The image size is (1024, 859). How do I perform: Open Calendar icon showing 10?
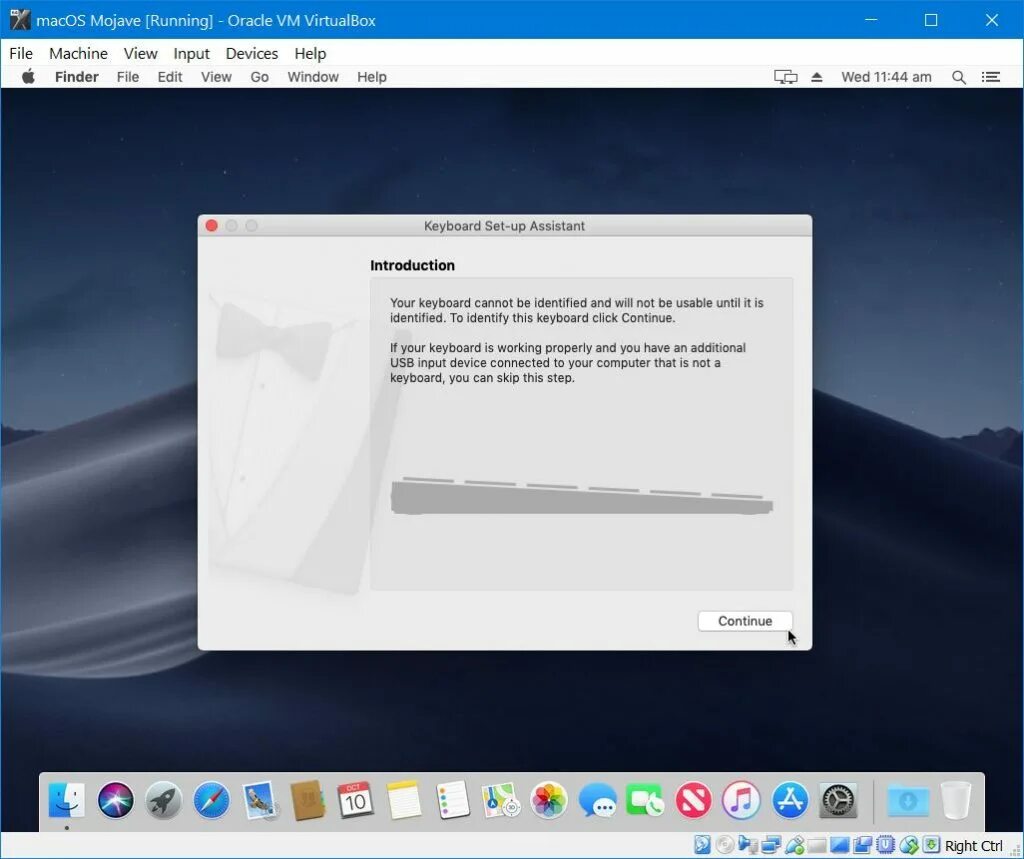355,800
